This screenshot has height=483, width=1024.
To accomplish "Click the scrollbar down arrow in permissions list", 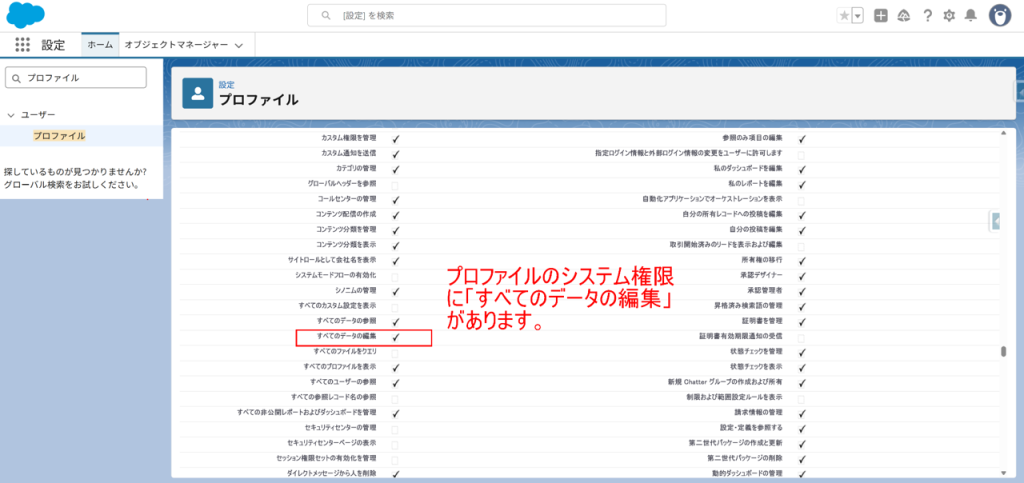I will [1004, 473].
